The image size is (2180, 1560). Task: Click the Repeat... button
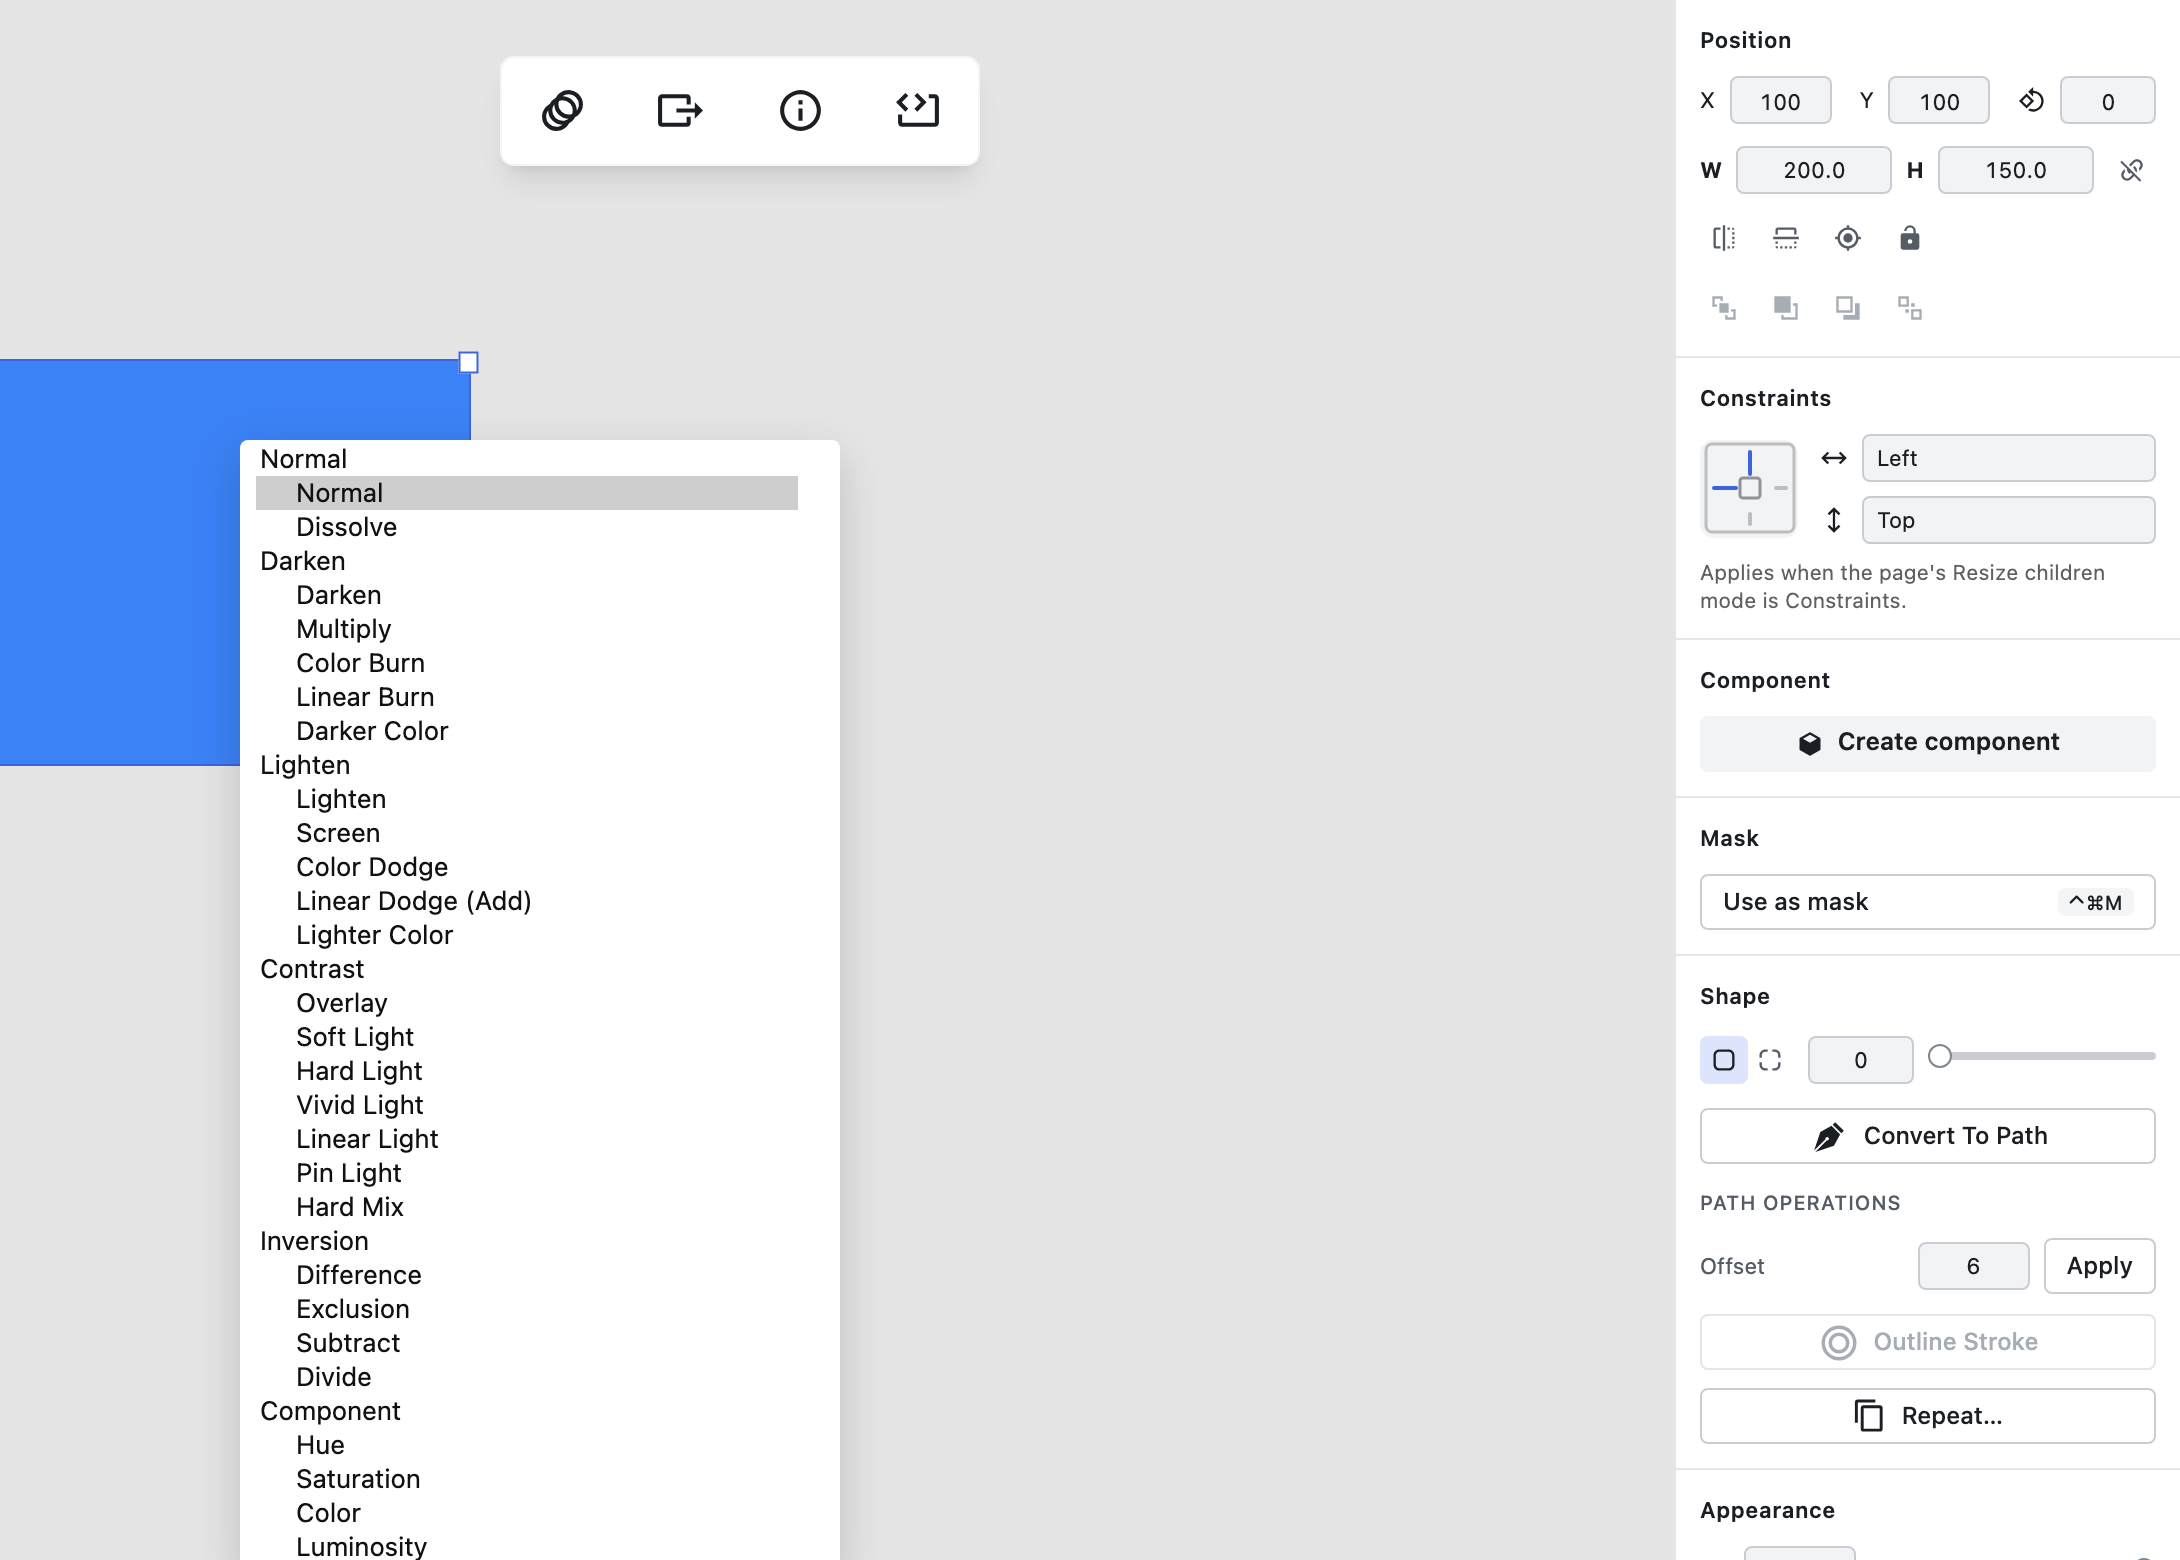pos(1927,1416)
